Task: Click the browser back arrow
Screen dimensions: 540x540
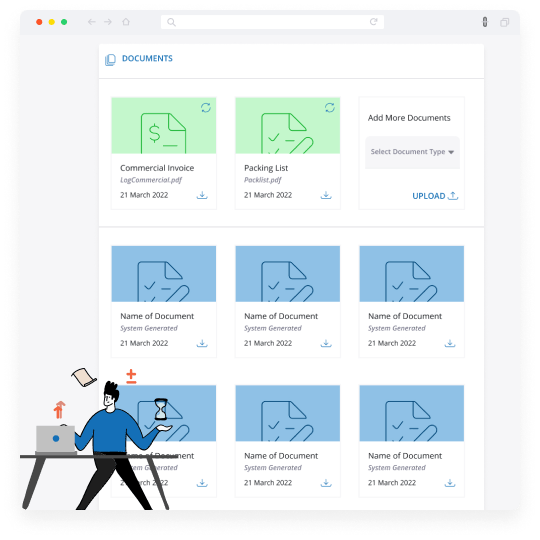Action: click(91, 22)
